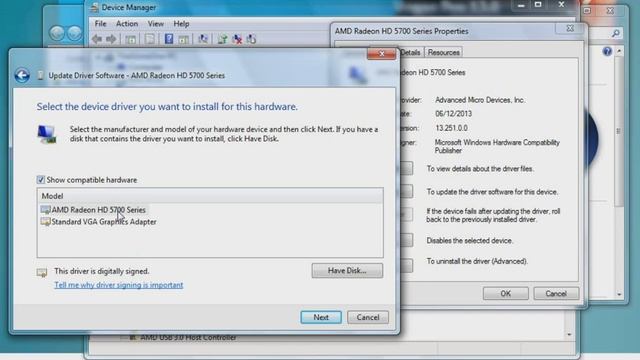Image resolution: width=640 pixels, height=360 pixels.
Task: Click the scroll up arrow in the rightmost window
Action: tap(619, 51)
